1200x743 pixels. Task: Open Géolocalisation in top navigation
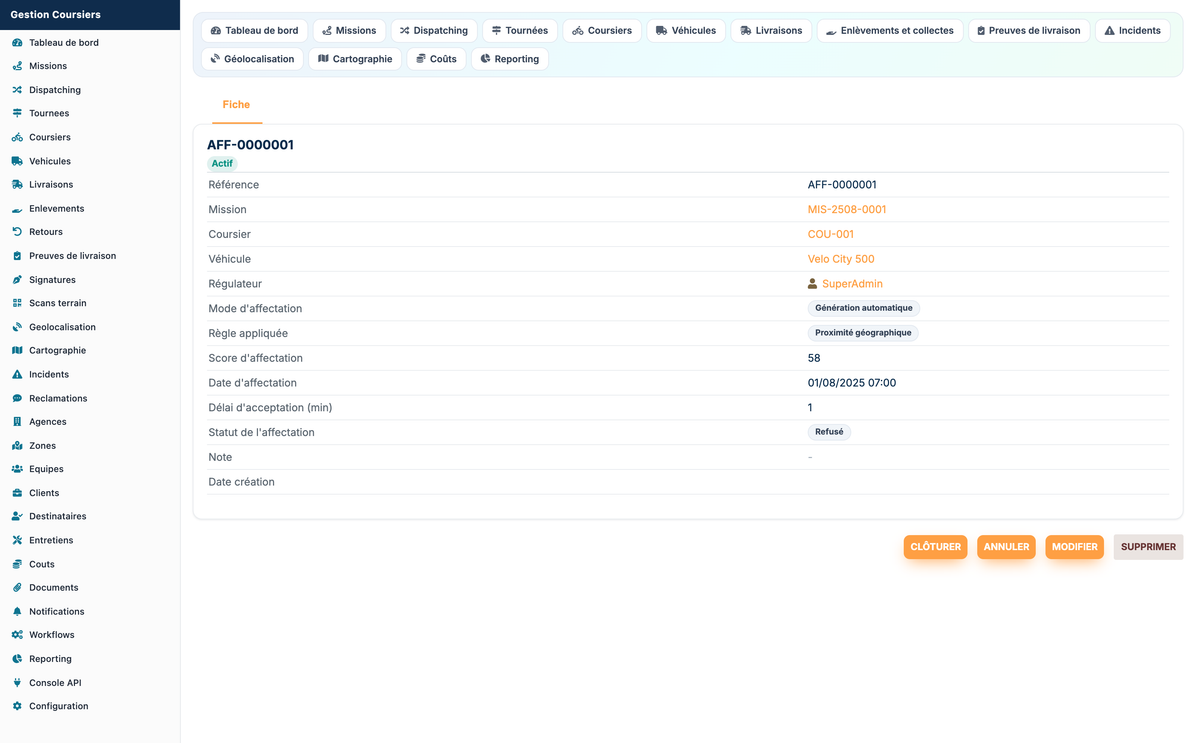pos(252,59)
